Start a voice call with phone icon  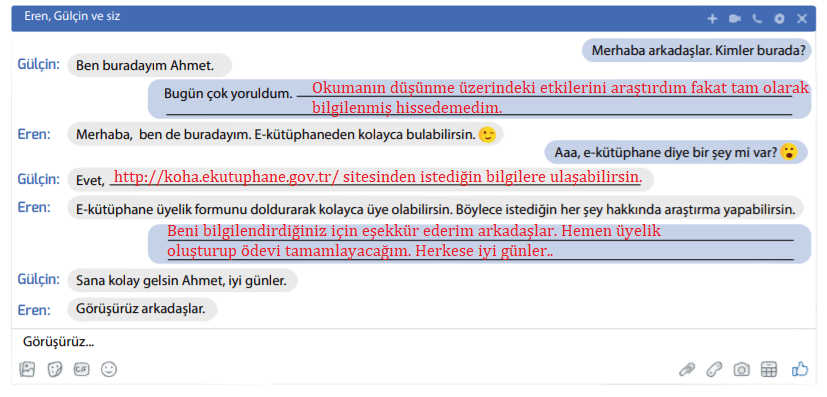click(757, 18)
